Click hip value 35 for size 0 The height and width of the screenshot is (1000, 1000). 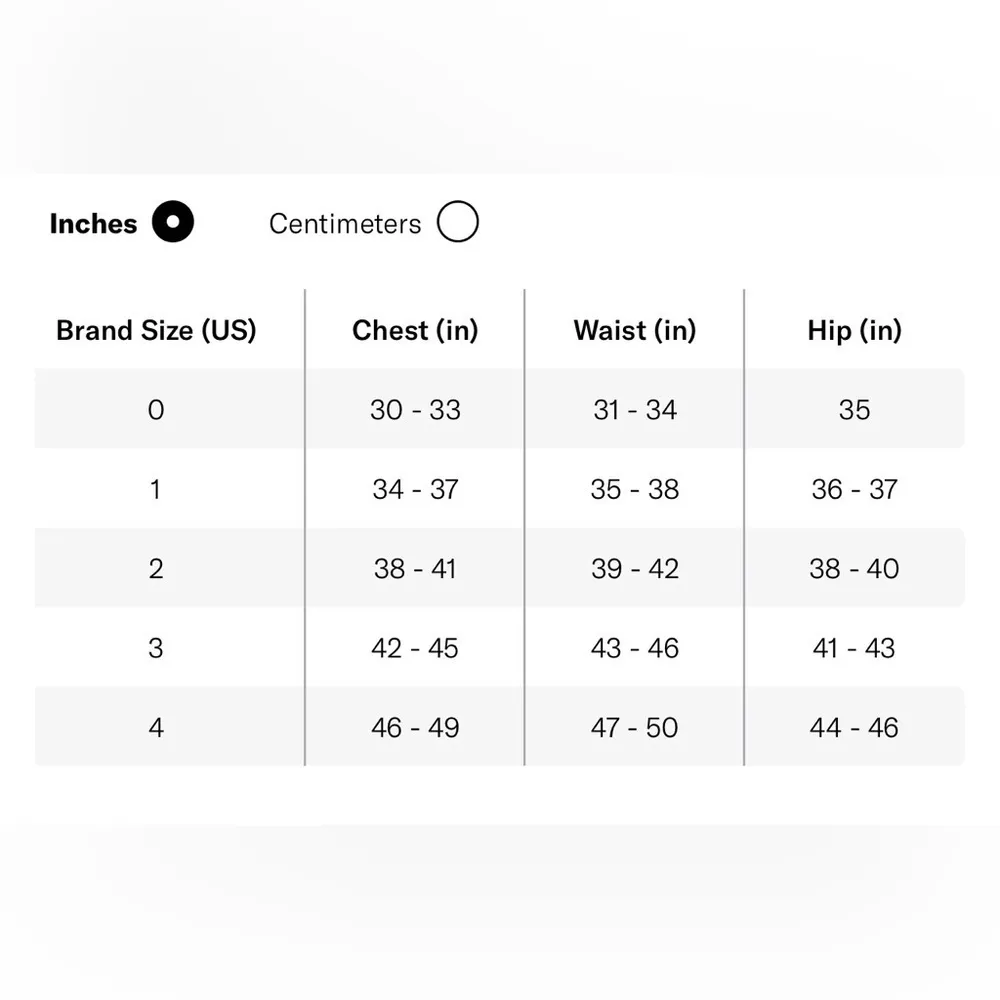click(854, 409)
